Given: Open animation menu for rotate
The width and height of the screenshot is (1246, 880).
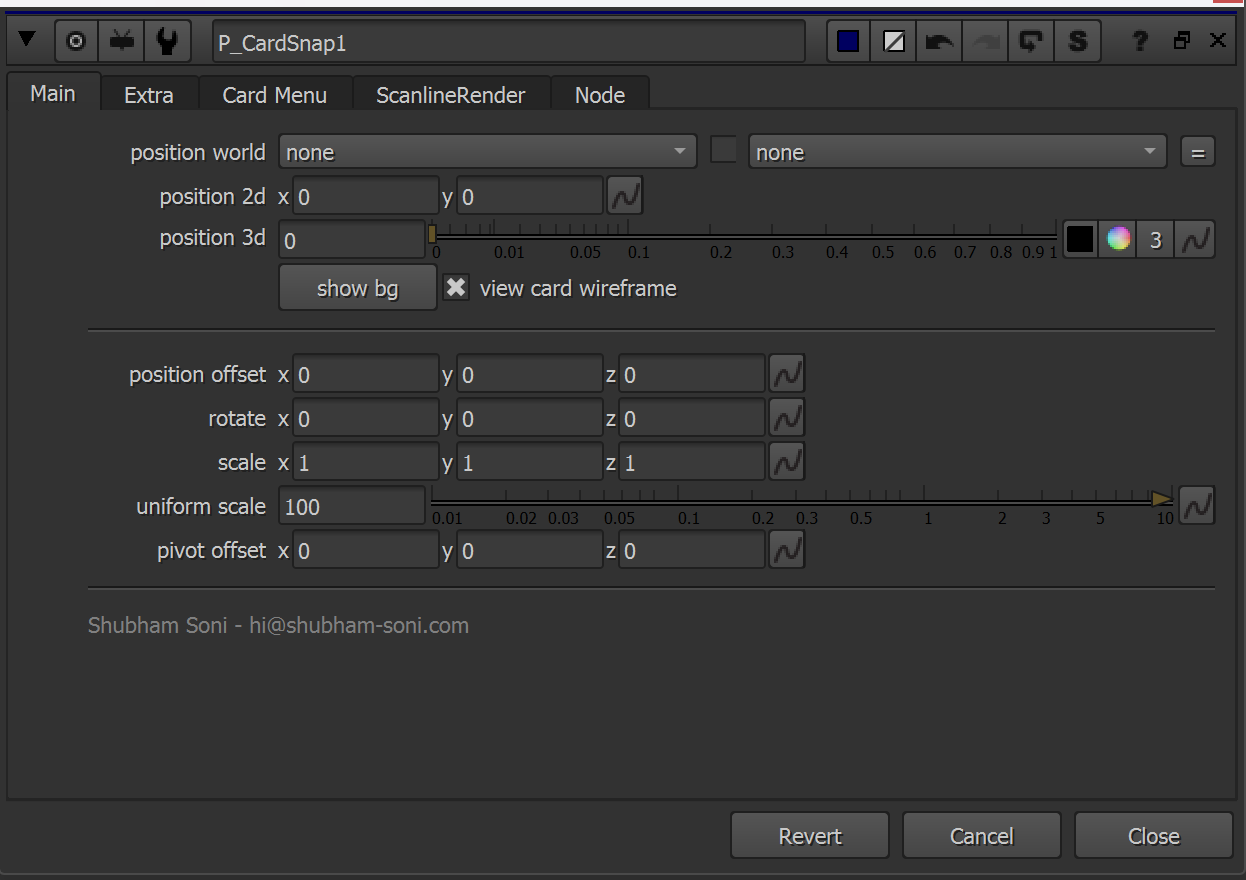Looking at the screenshot, I should [x=787, y=418].
